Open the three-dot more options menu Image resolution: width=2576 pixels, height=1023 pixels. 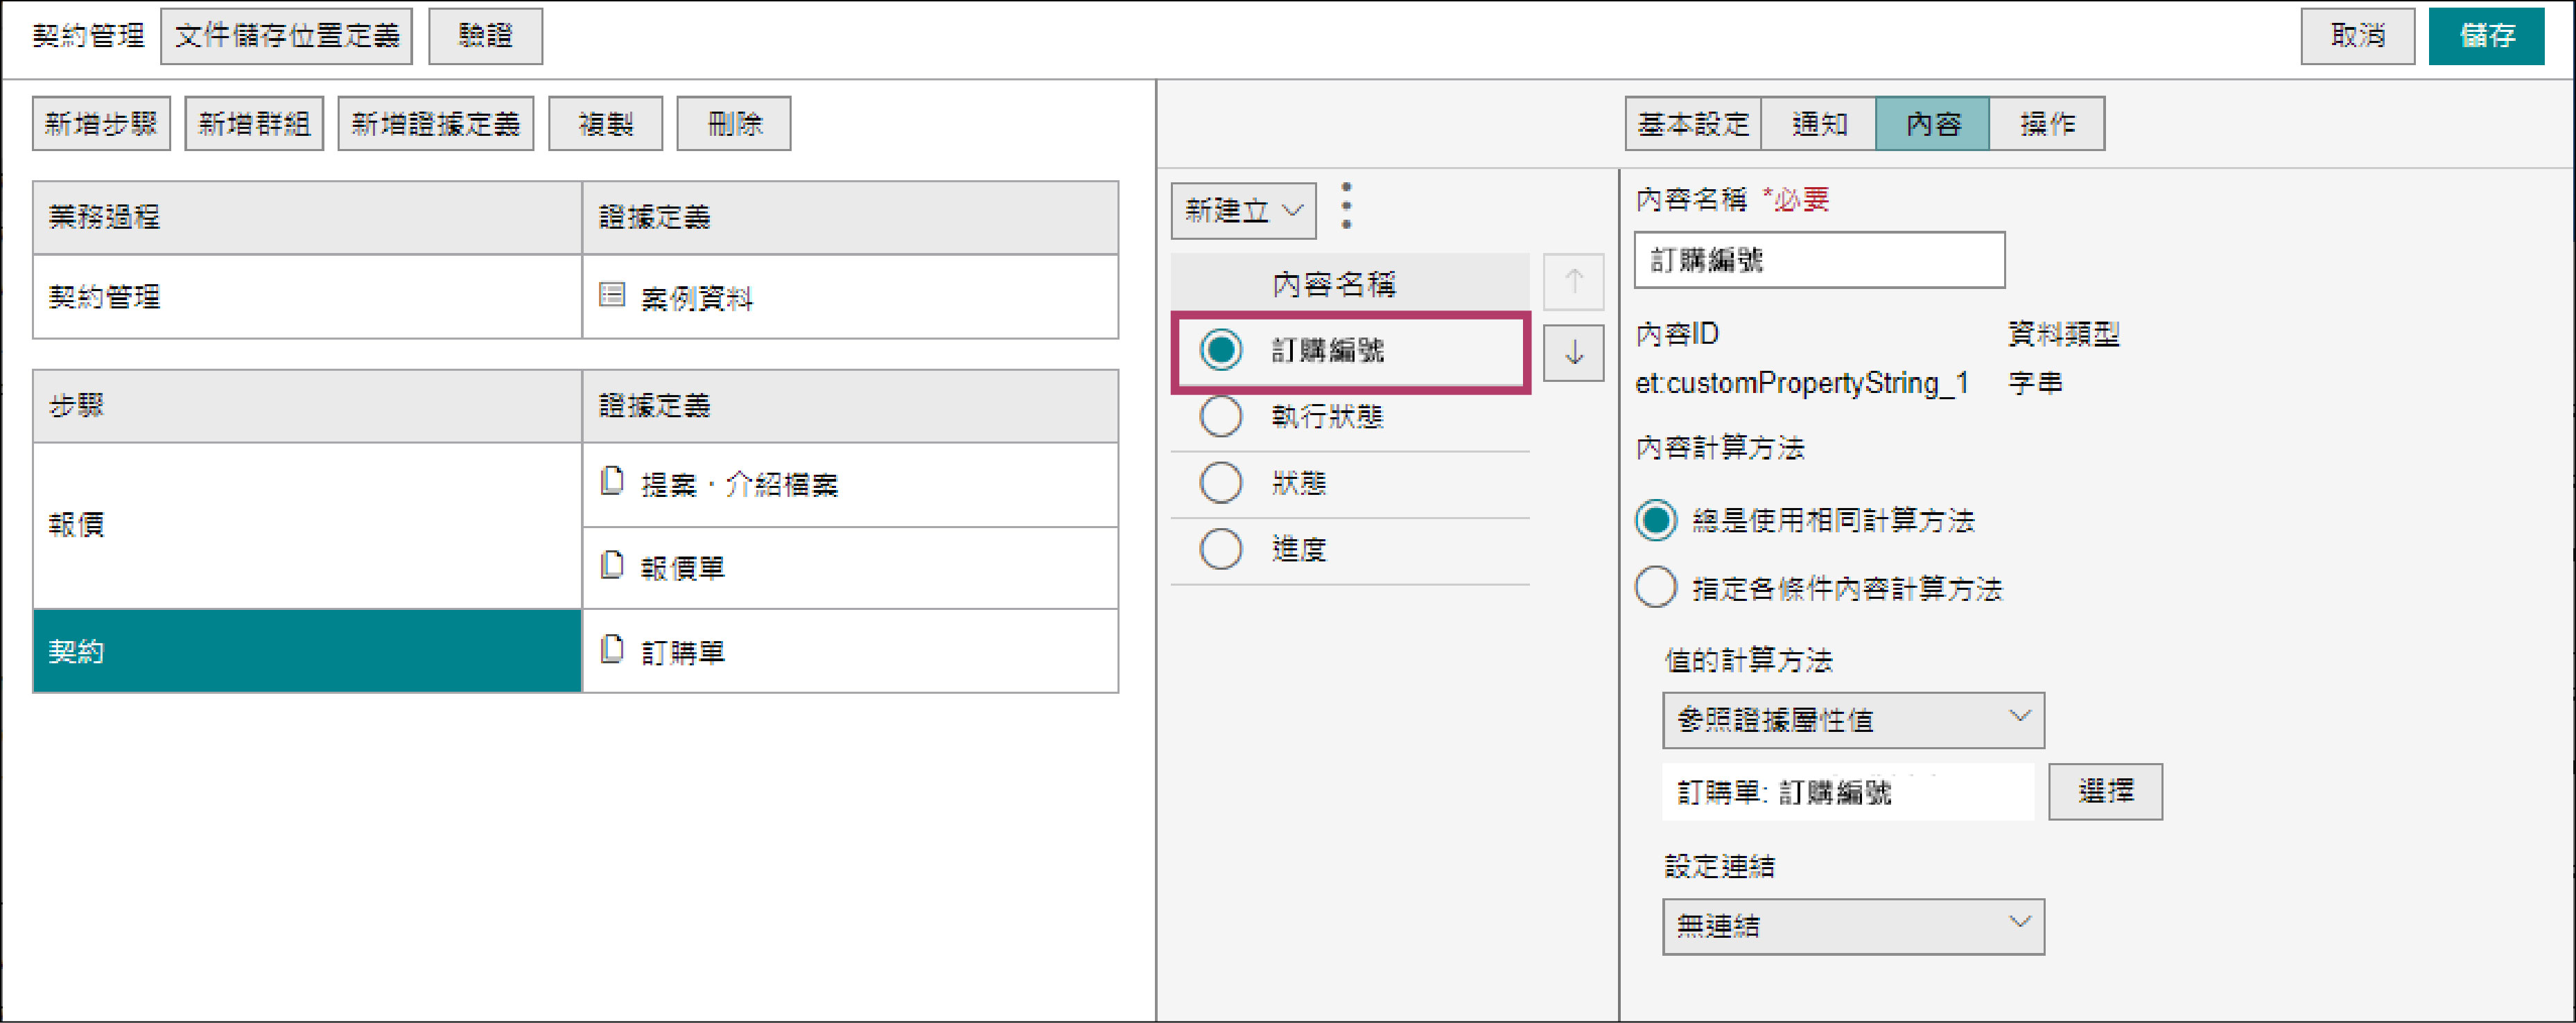1346,206
